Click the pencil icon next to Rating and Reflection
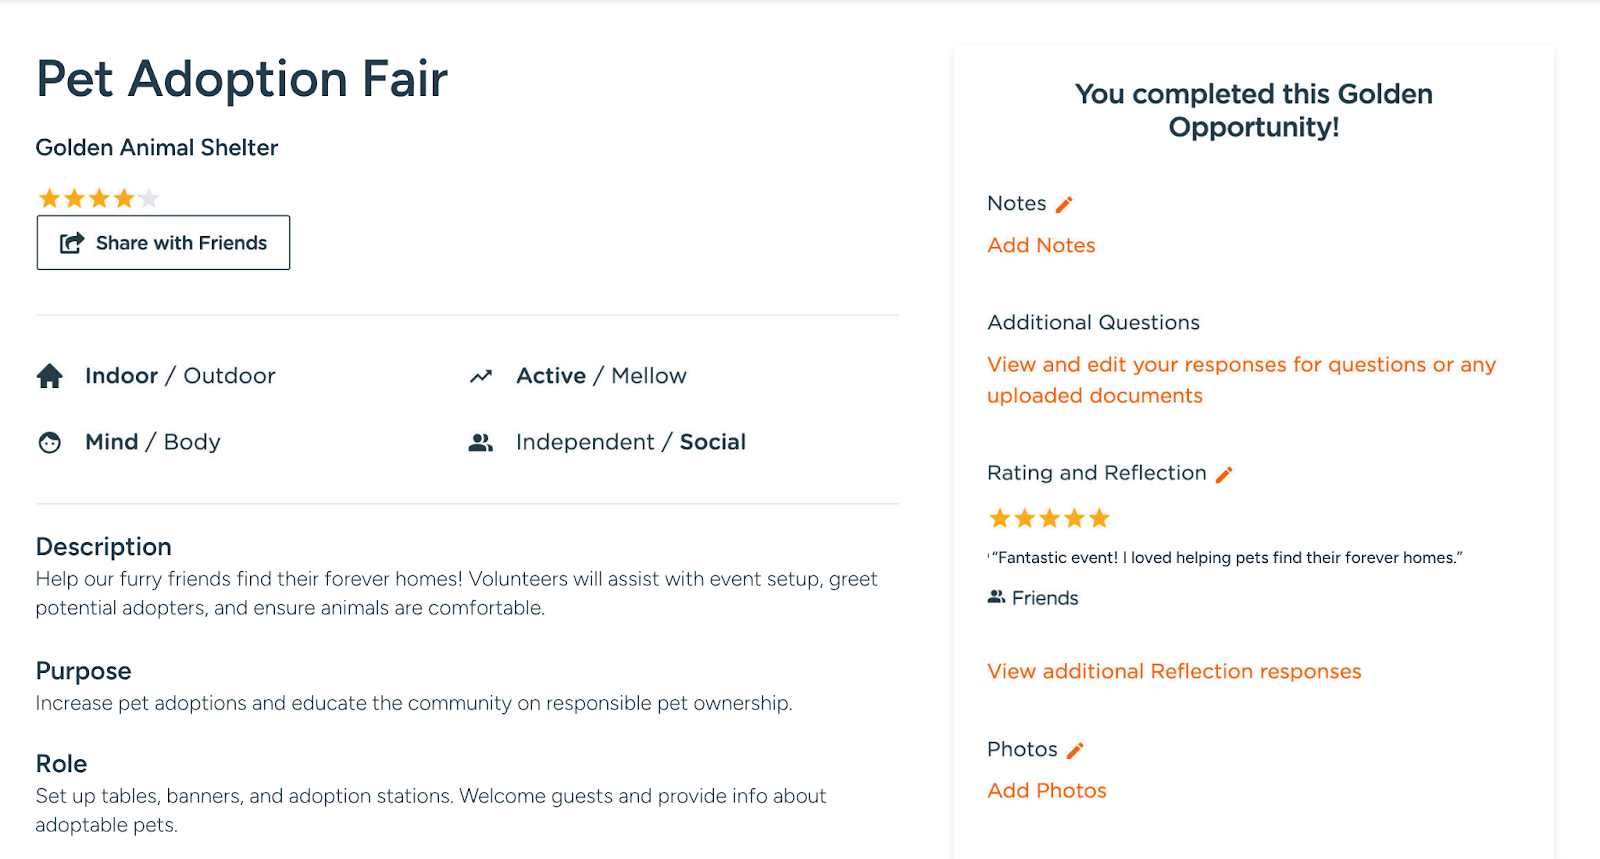1600x859 pixels. (x=1224, y=474)
